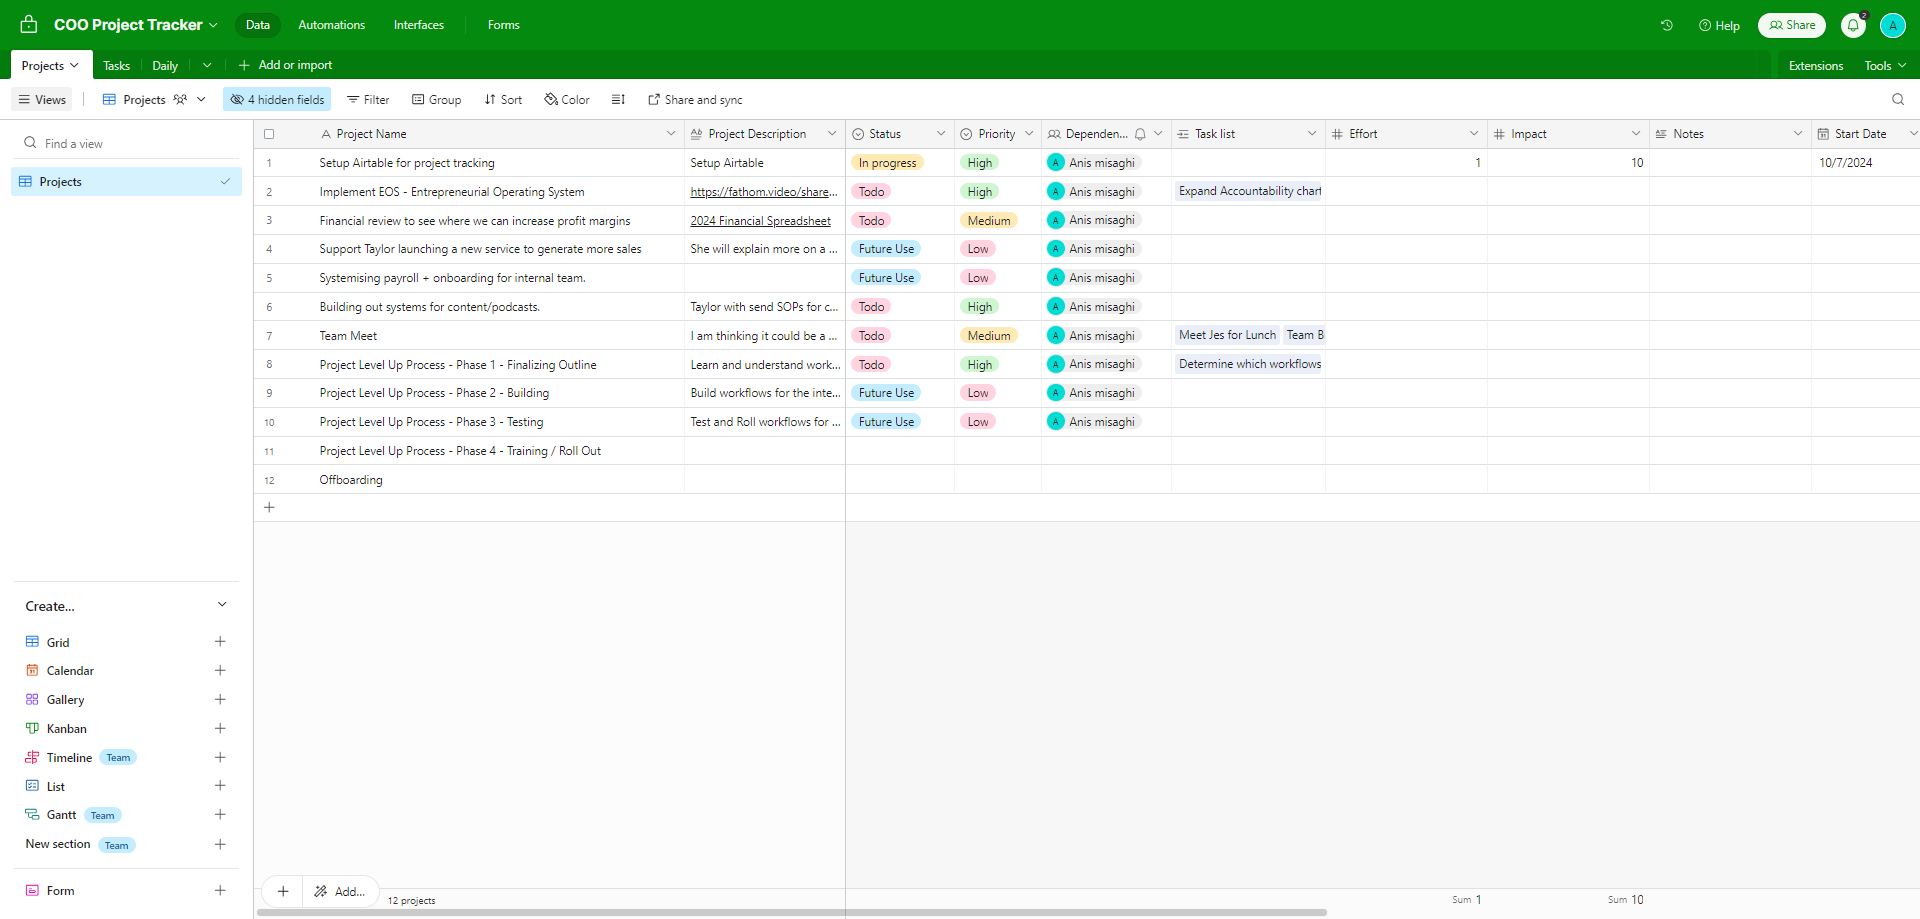The image size is (1920, 919).
Task: Click the Future Use tag in row 4
Action: pos(886,249)
